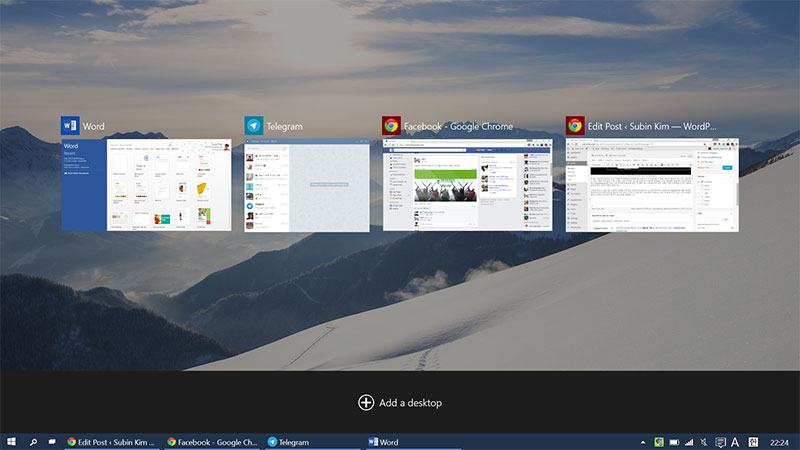Screen dimensions: 800x450
Task: Open the battery status tray icon
Action: [x=675, y=441]
